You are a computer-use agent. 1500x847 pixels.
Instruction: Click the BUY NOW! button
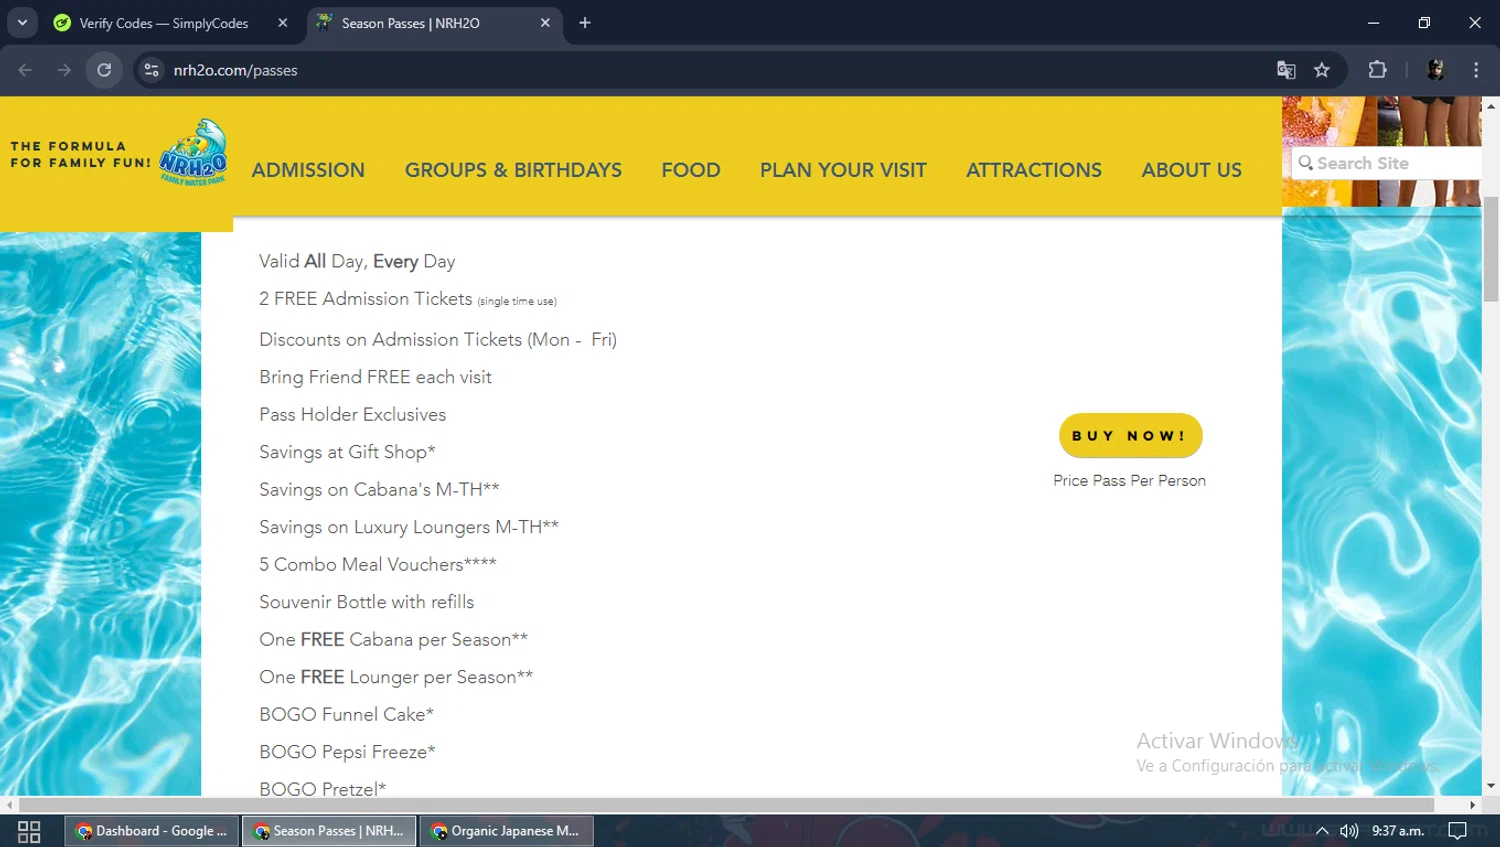point(1130,436)
